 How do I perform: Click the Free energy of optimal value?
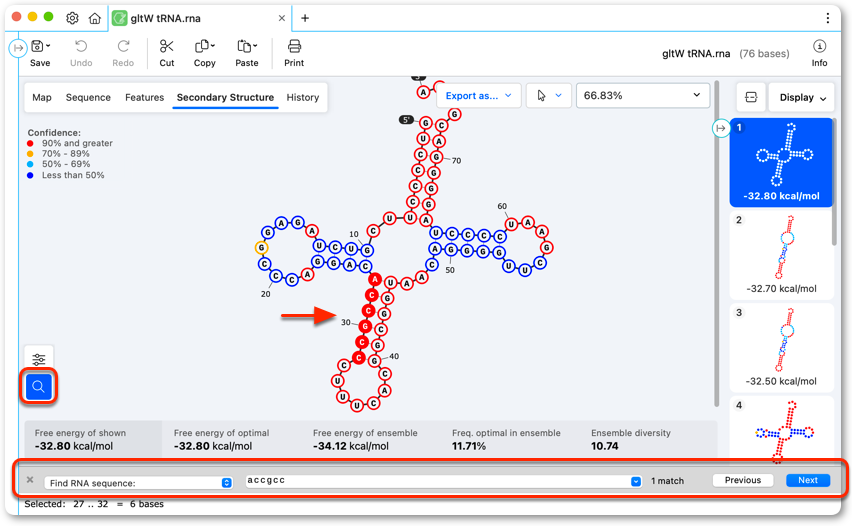coord(213,446)
